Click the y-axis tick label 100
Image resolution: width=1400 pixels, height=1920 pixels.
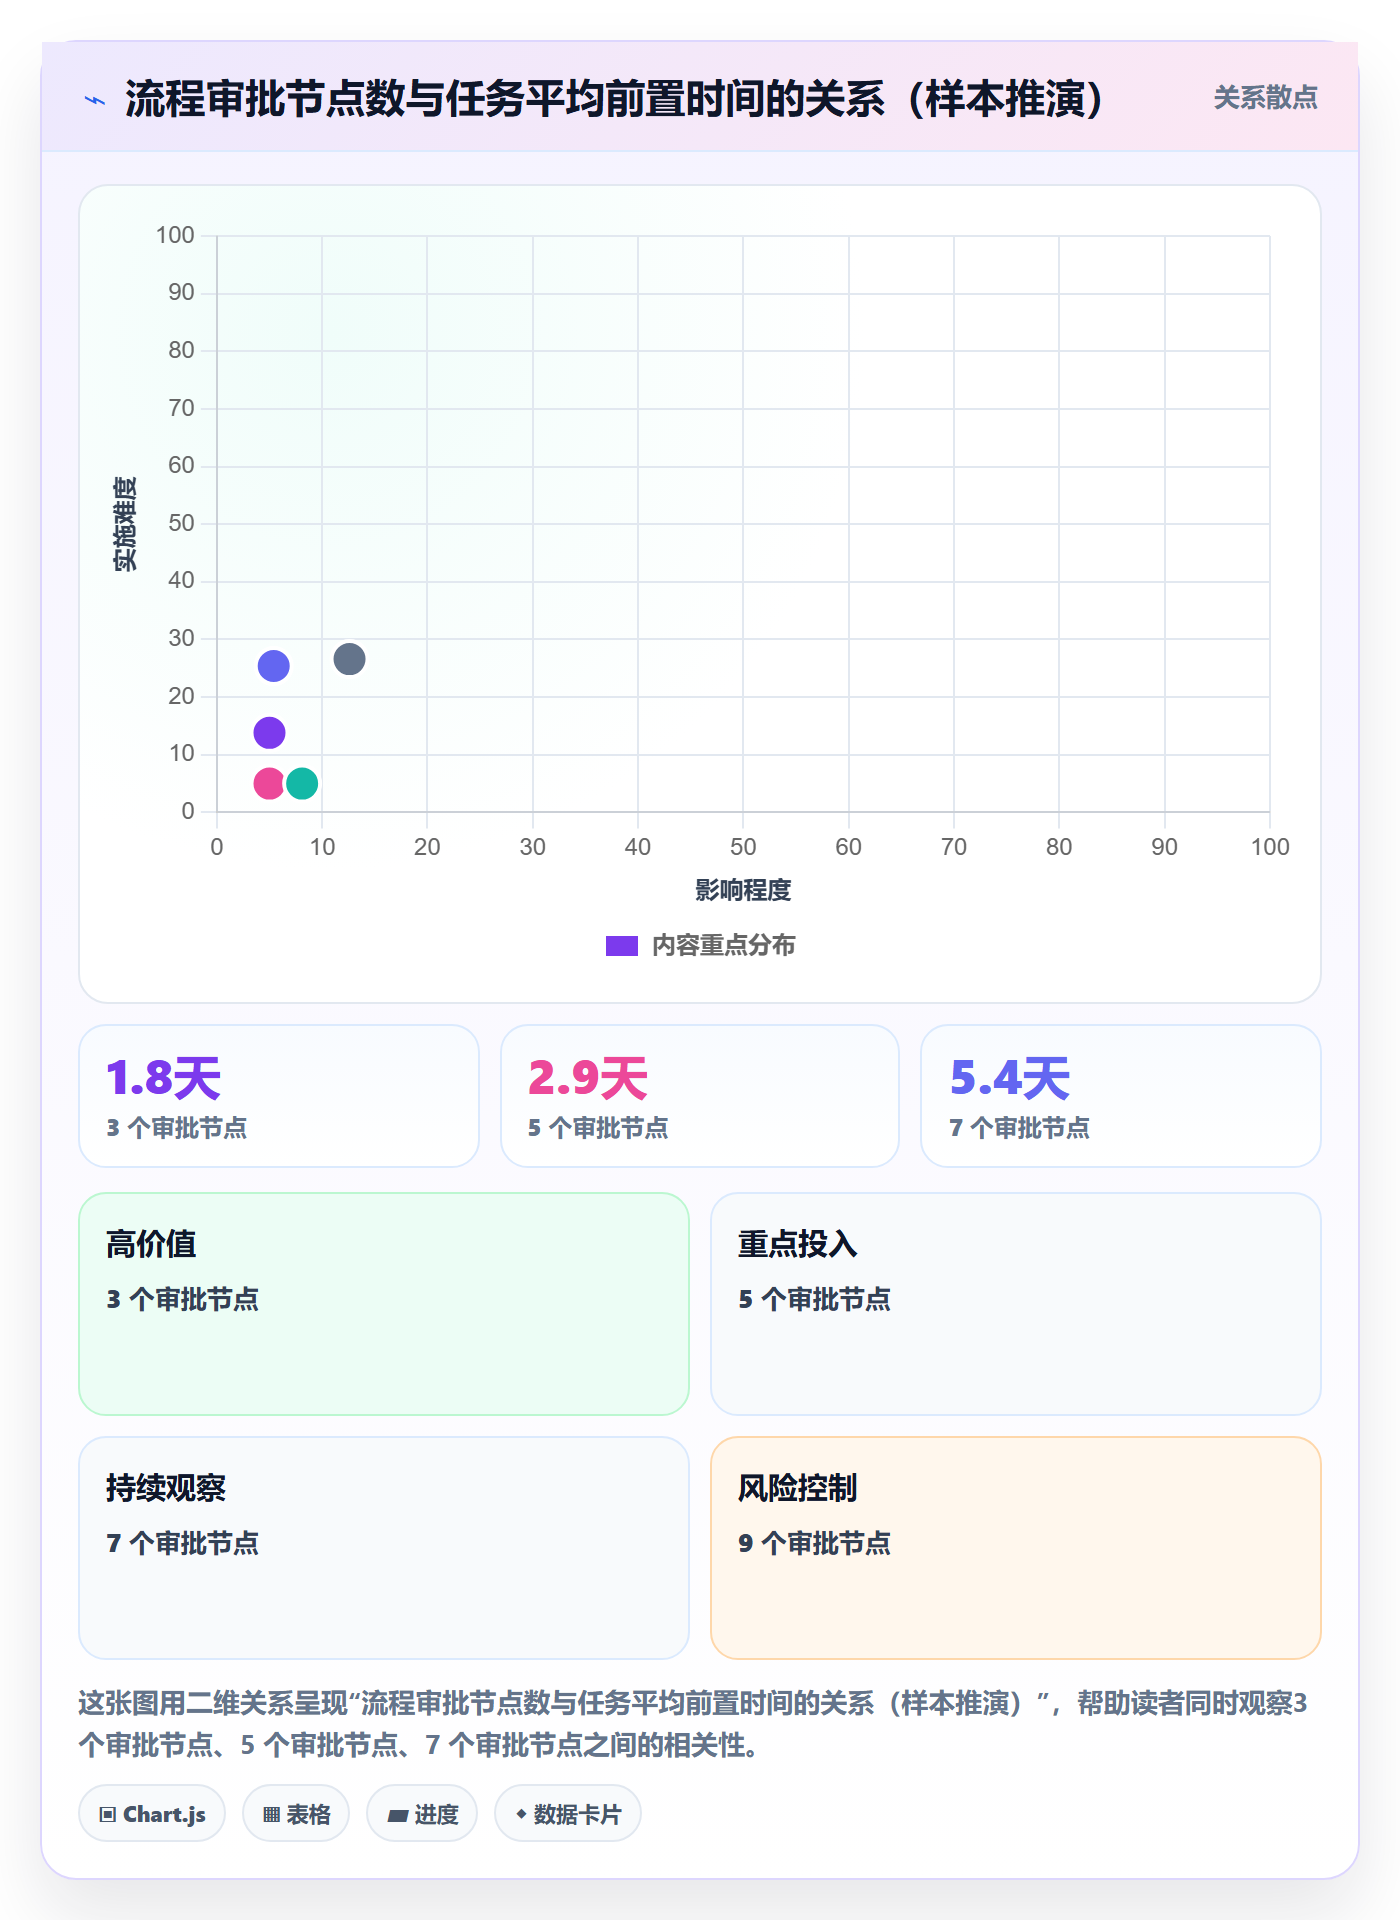click(x=175, y=235)
